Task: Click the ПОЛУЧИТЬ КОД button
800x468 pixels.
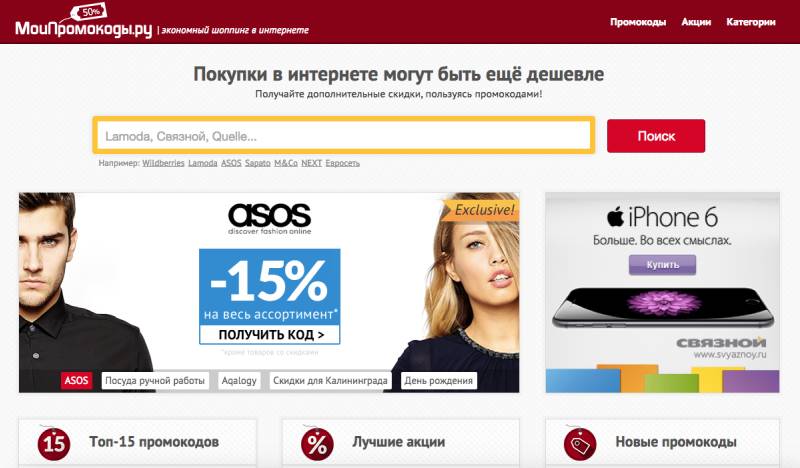Action: pos(270,335)
